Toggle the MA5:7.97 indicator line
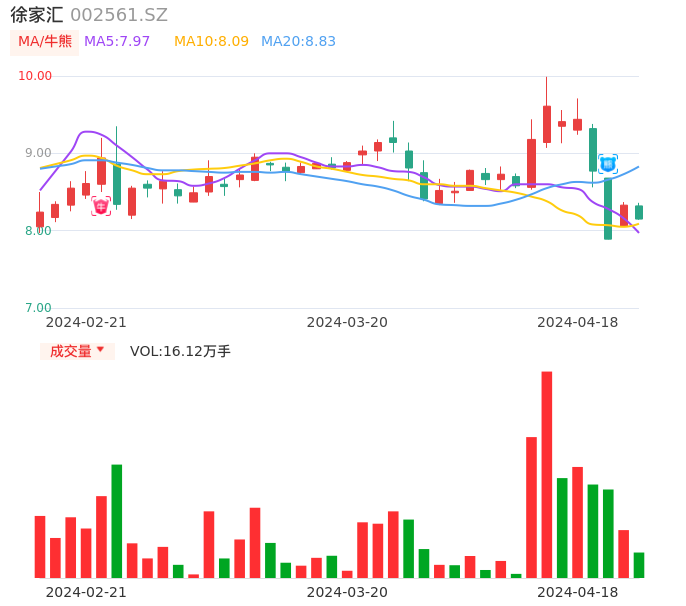The height and width of the screenshot is (606, 686). coord(117,42)
